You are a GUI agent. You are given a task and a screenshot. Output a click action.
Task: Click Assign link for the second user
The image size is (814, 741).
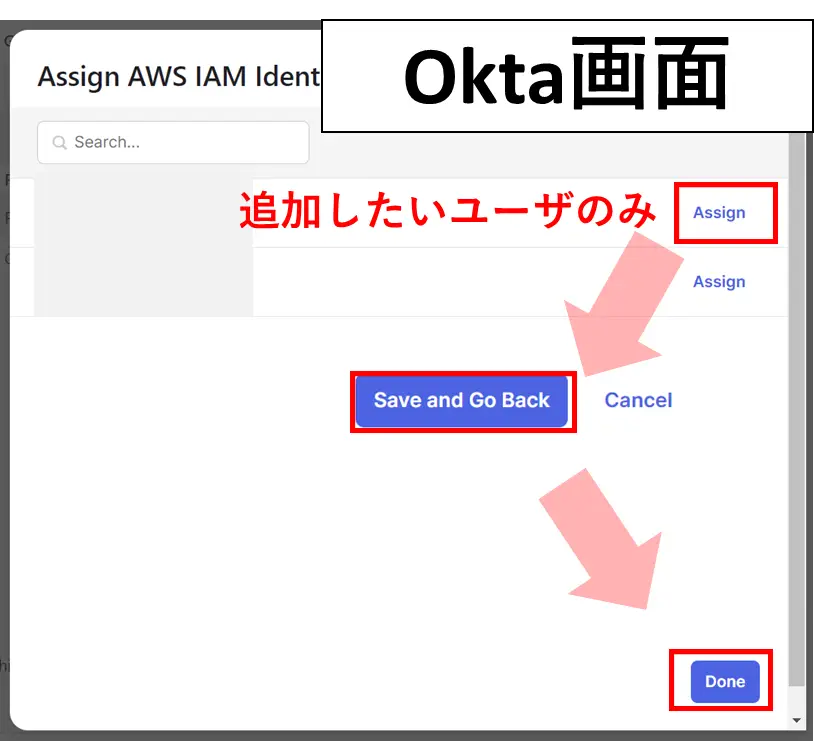pyautogui.click(x=719, y=281)
